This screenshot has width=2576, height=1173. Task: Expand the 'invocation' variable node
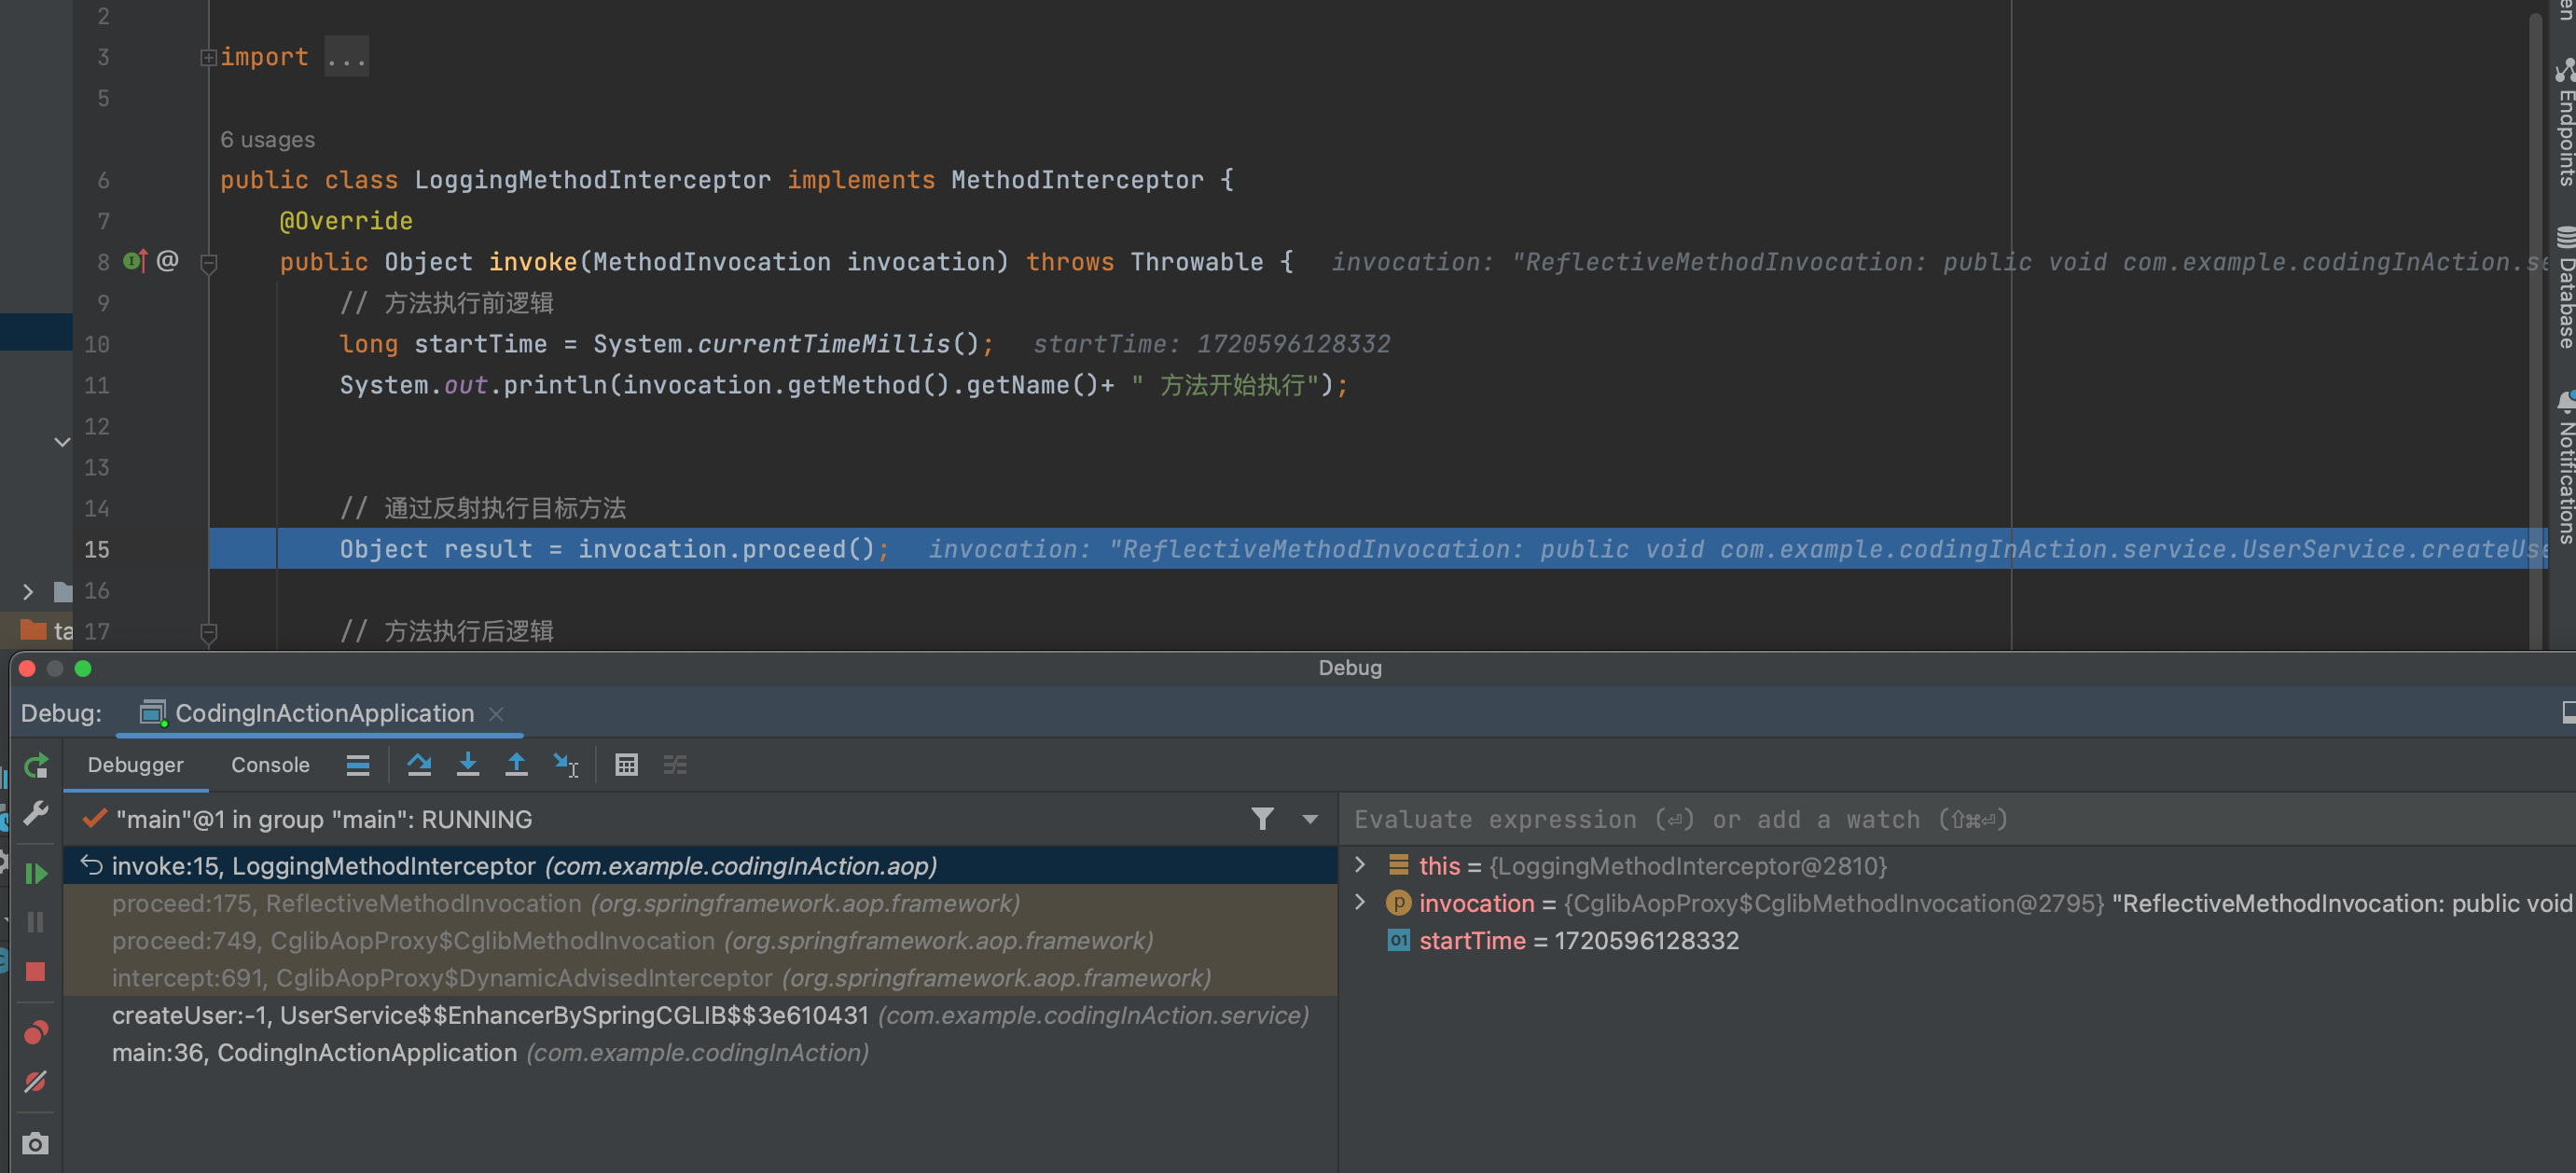(1360, 902)
